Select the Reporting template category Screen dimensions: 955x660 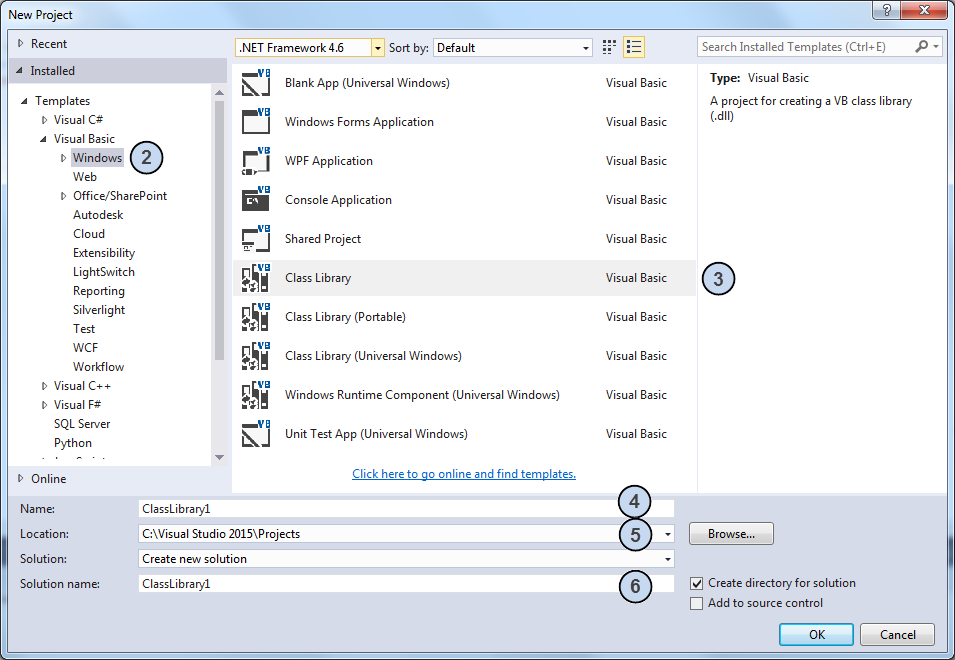click(99, 291)
